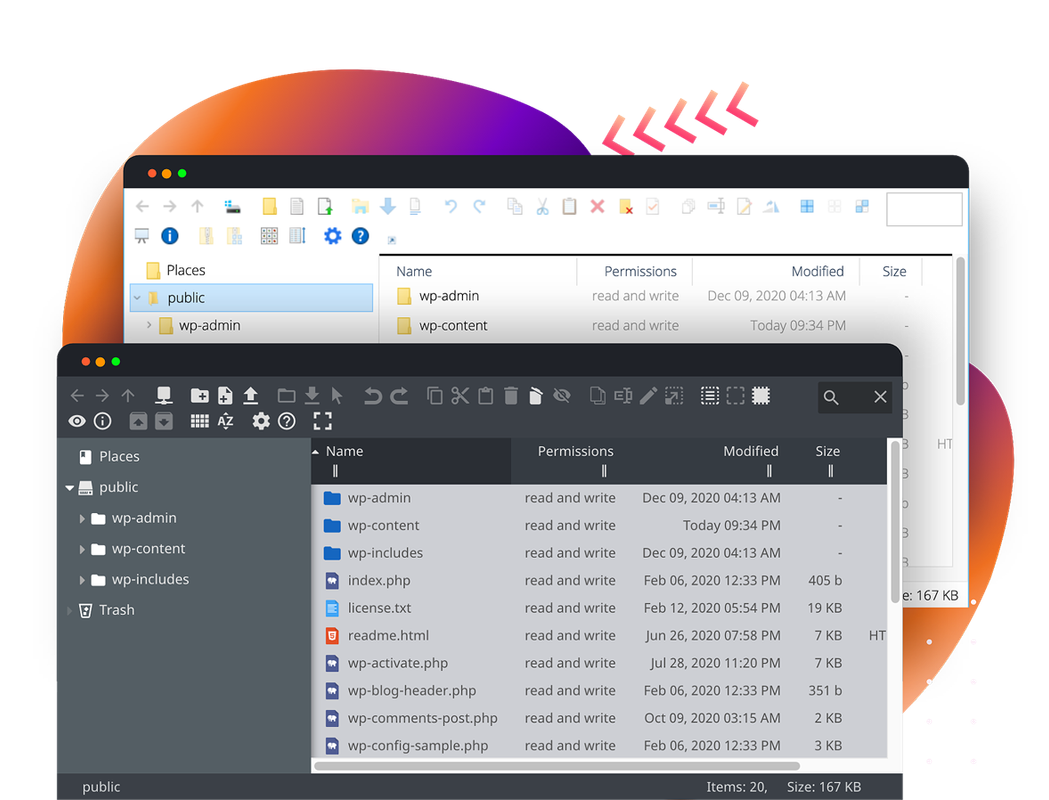Click the red X delete icon in light window
The height and width of the screenshot is (800, 1049).
[x=597, y=206]
